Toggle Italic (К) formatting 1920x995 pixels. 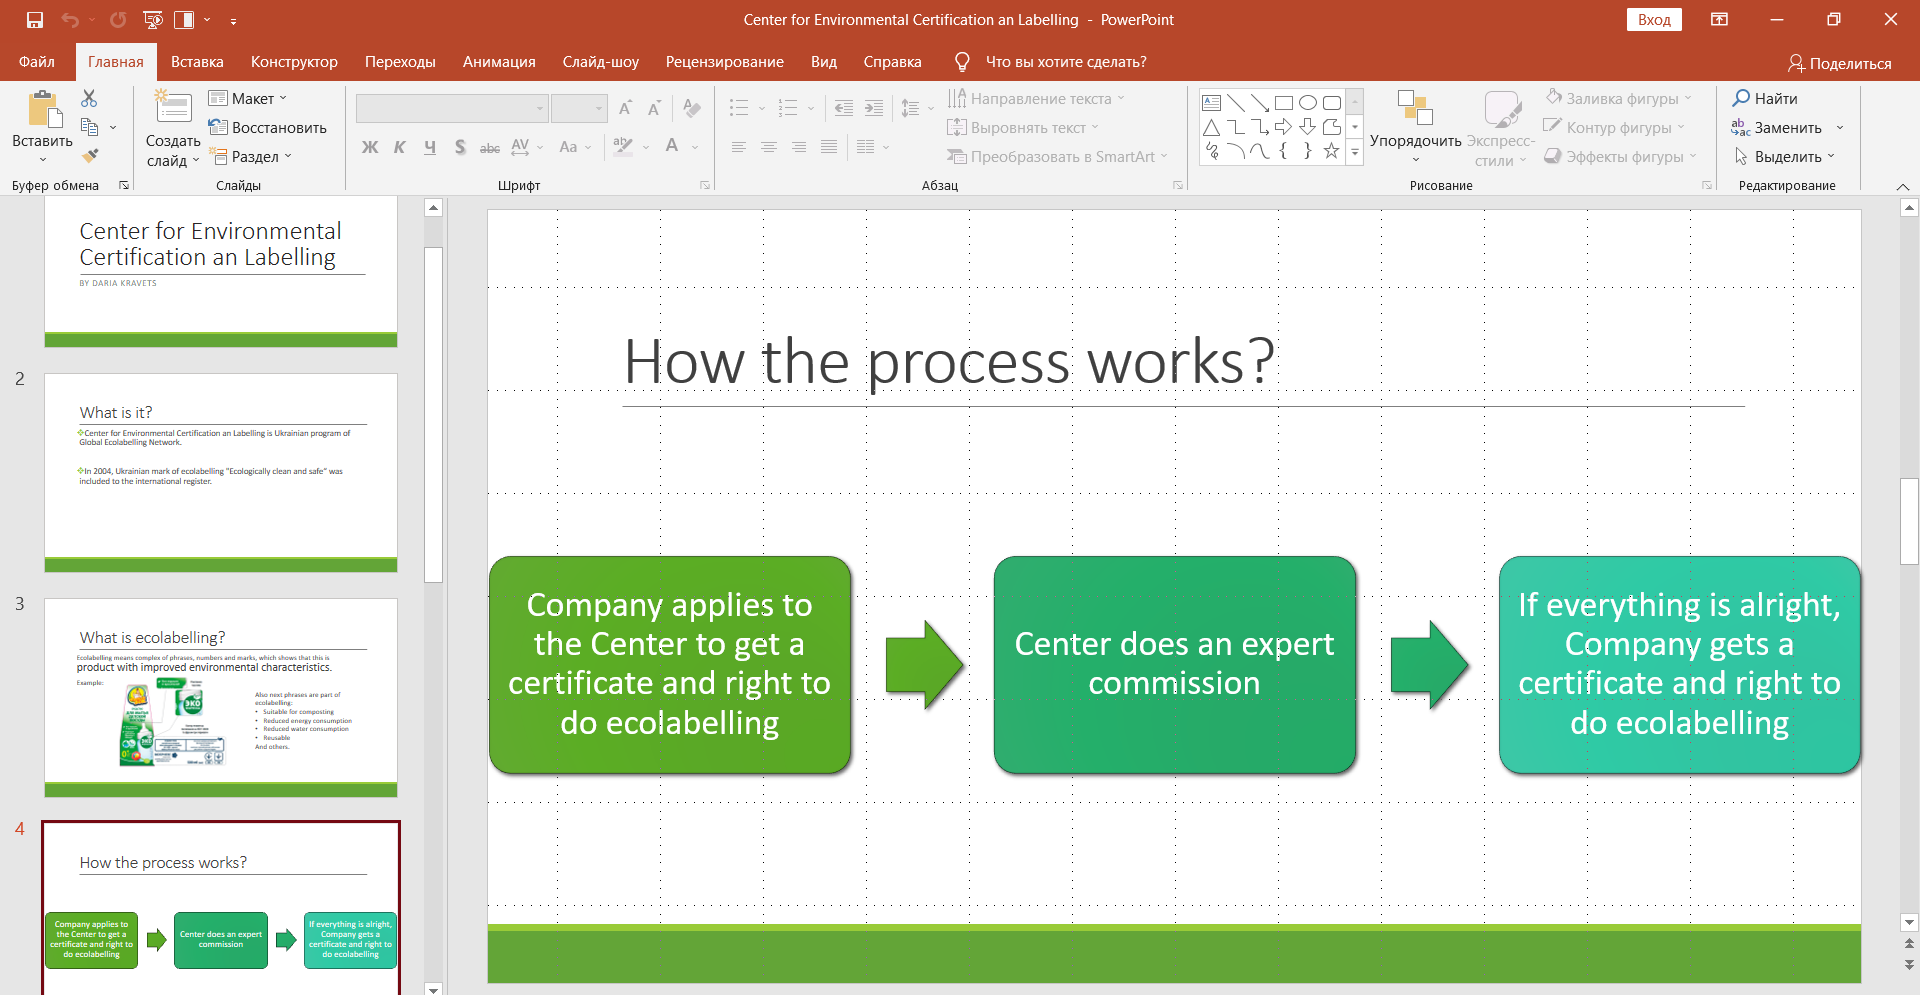400,147
